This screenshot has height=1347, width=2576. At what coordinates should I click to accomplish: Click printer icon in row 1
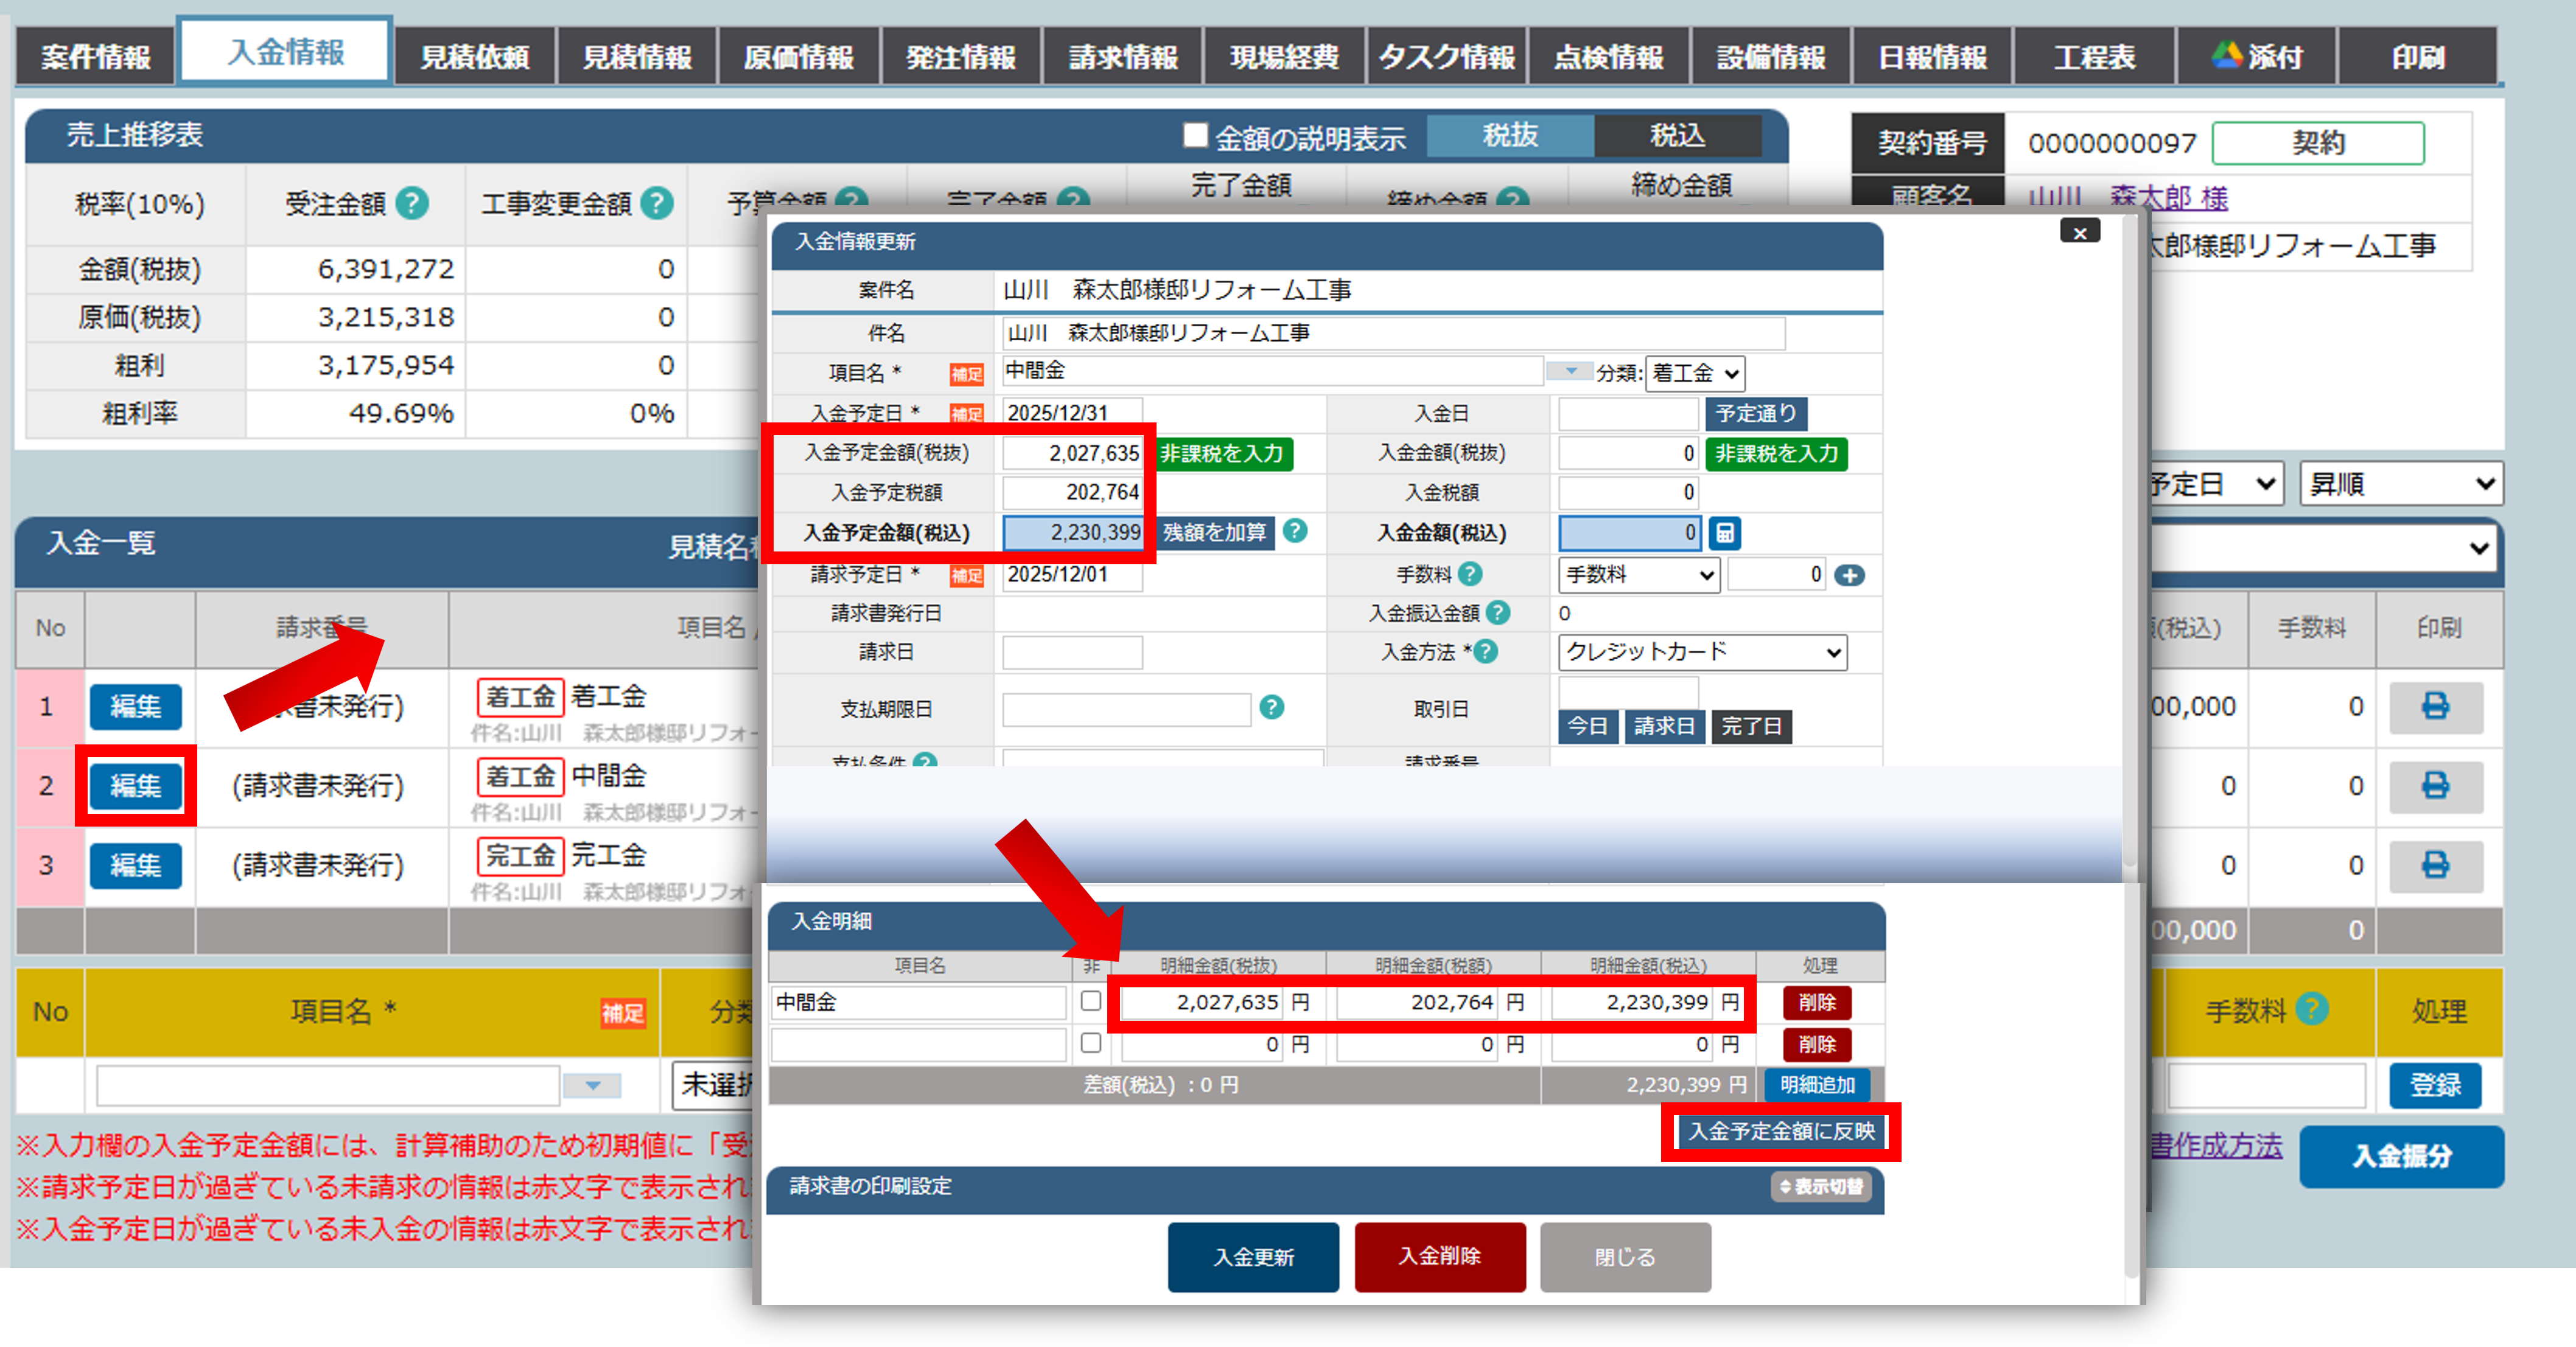pyautogui.click(x=2435, y=706)
